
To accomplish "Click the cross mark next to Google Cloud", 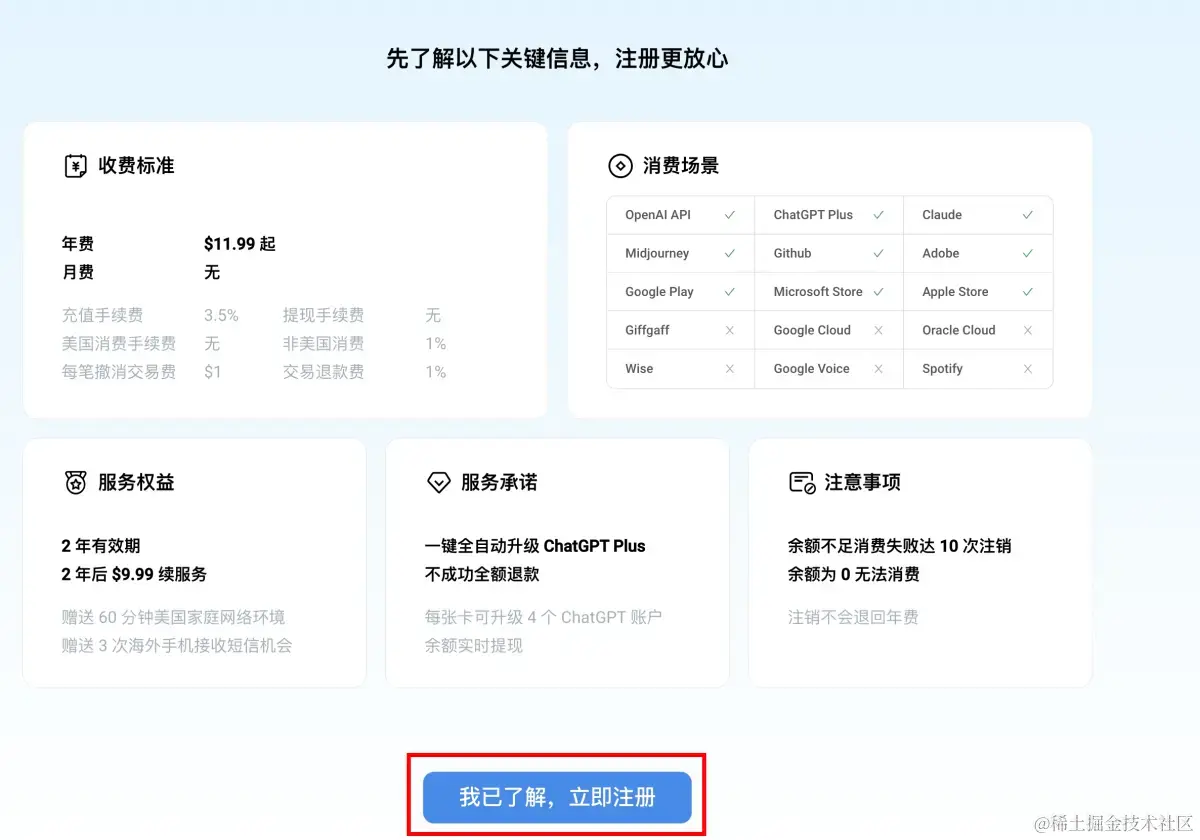I will coord(878,330).
